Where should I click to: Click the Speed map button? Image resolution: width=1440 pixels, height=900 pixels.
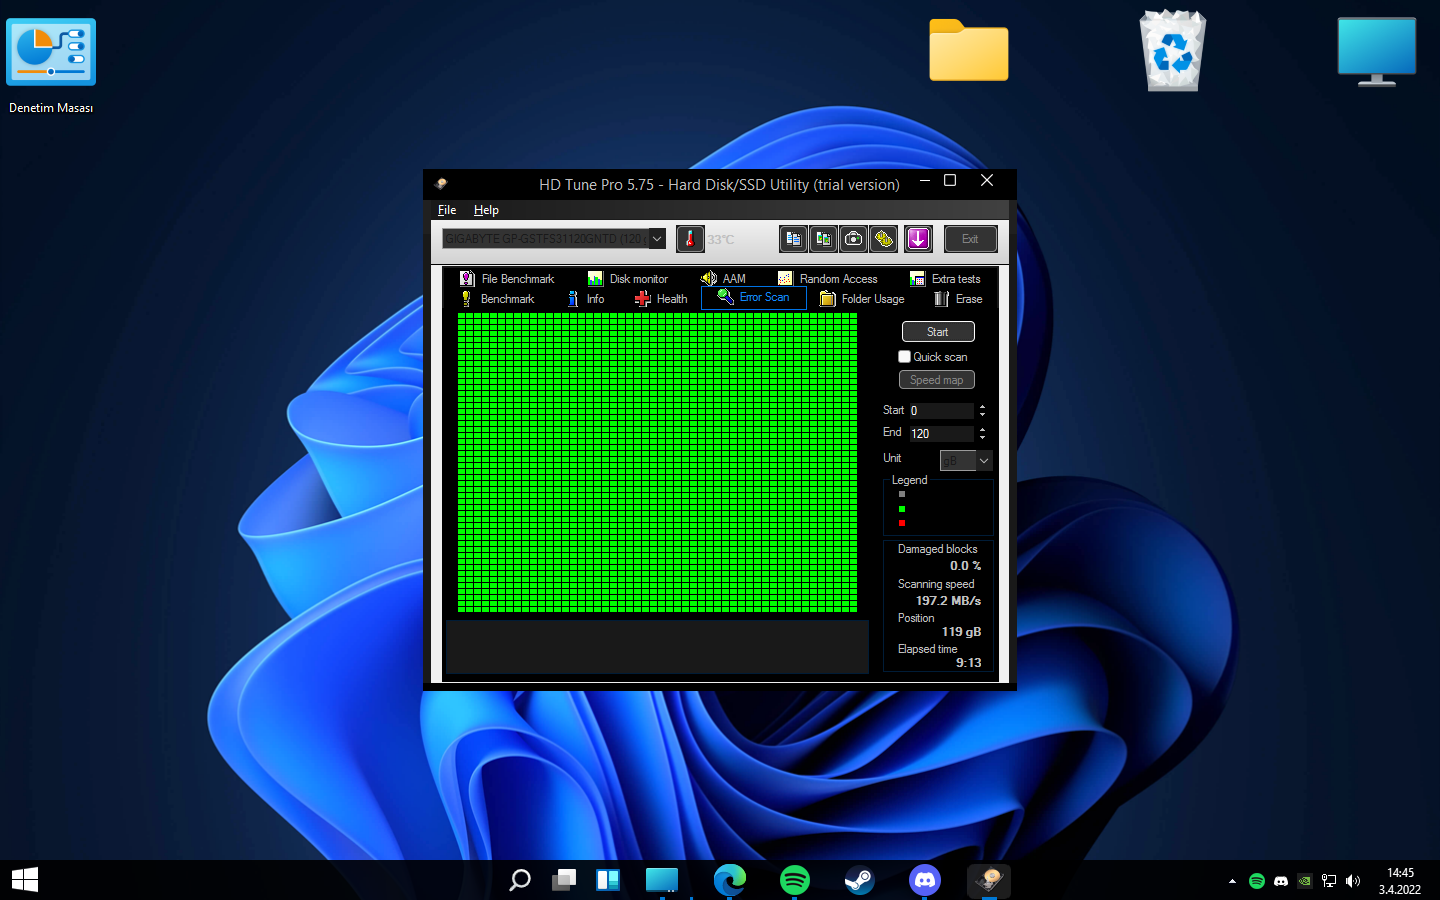[x=937, y=380]
